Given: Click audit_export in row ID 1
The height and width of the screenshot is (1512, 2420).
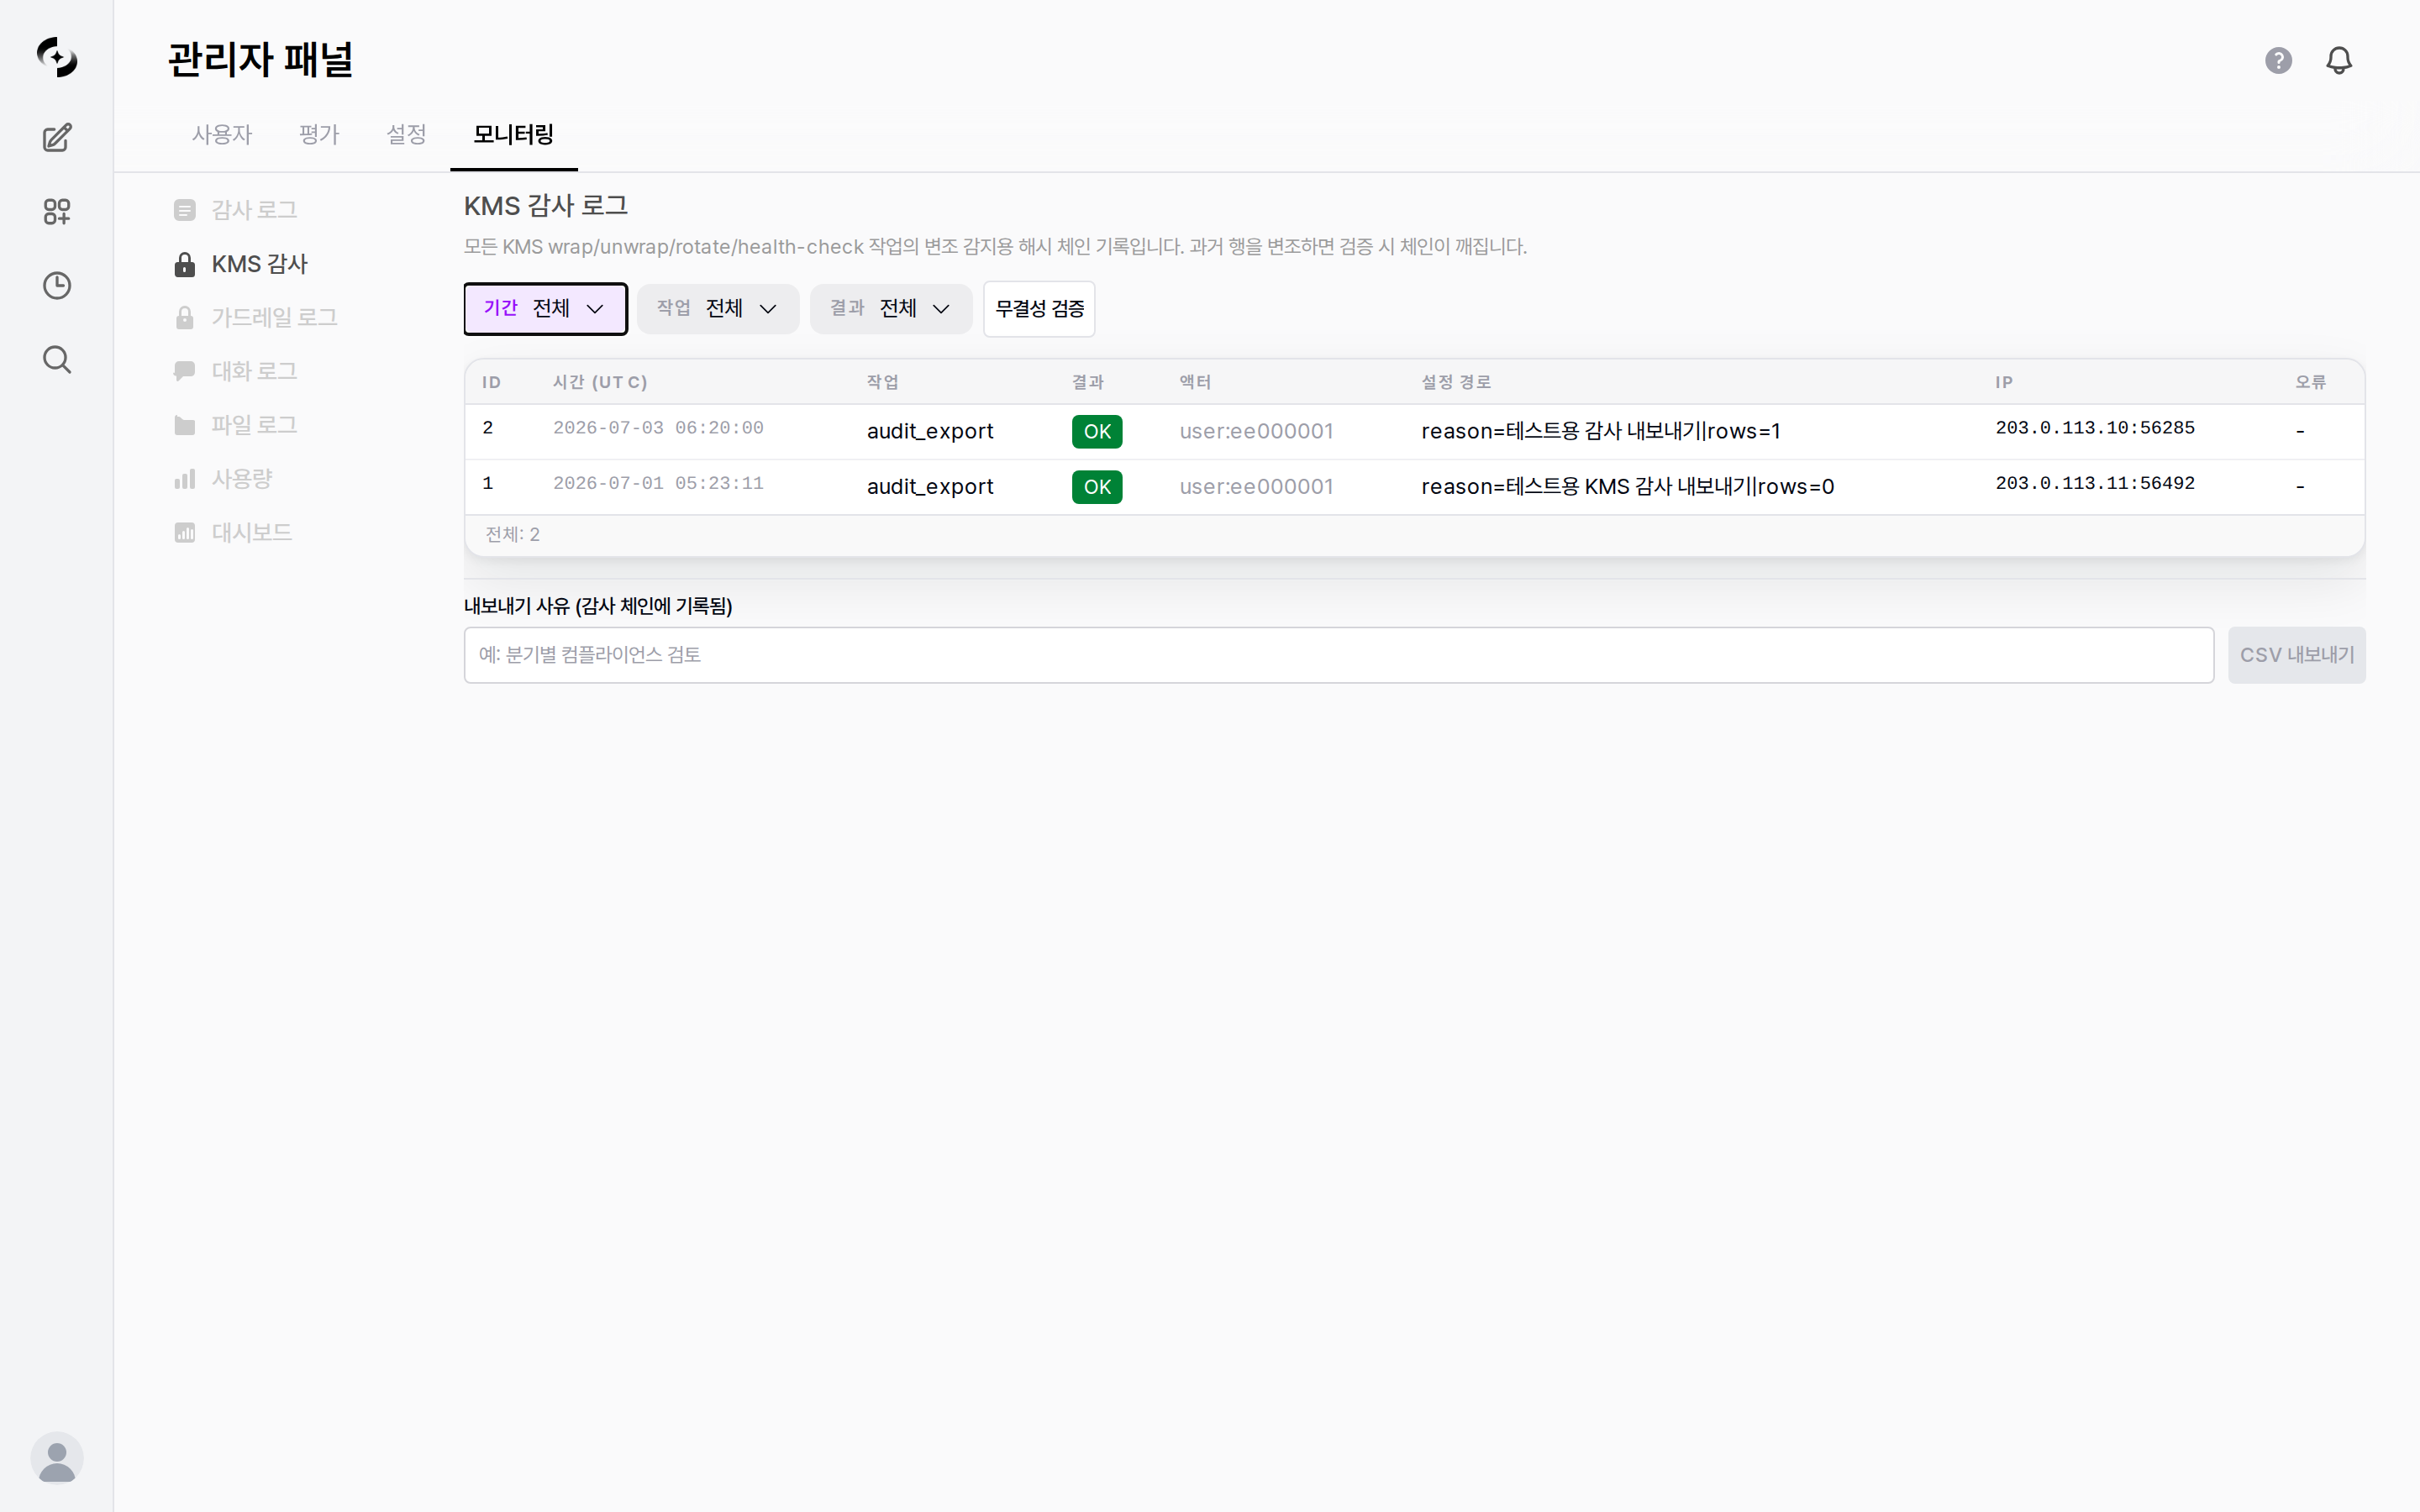Looking at the screenshot, I should [929, 486].
